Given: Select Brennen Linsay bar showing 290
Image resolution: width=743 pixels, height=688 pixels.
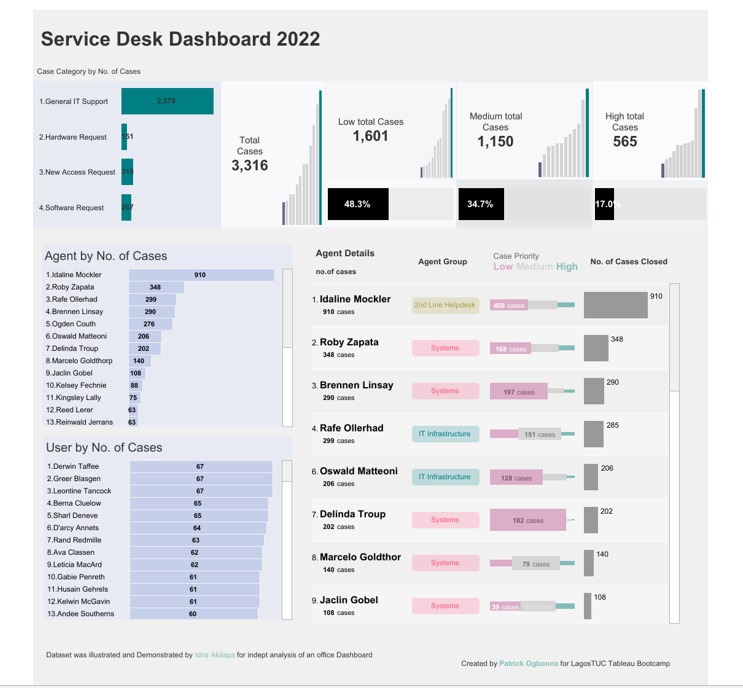Looking at the screenshot, I should pyautogui.click(x=152, y=312).
